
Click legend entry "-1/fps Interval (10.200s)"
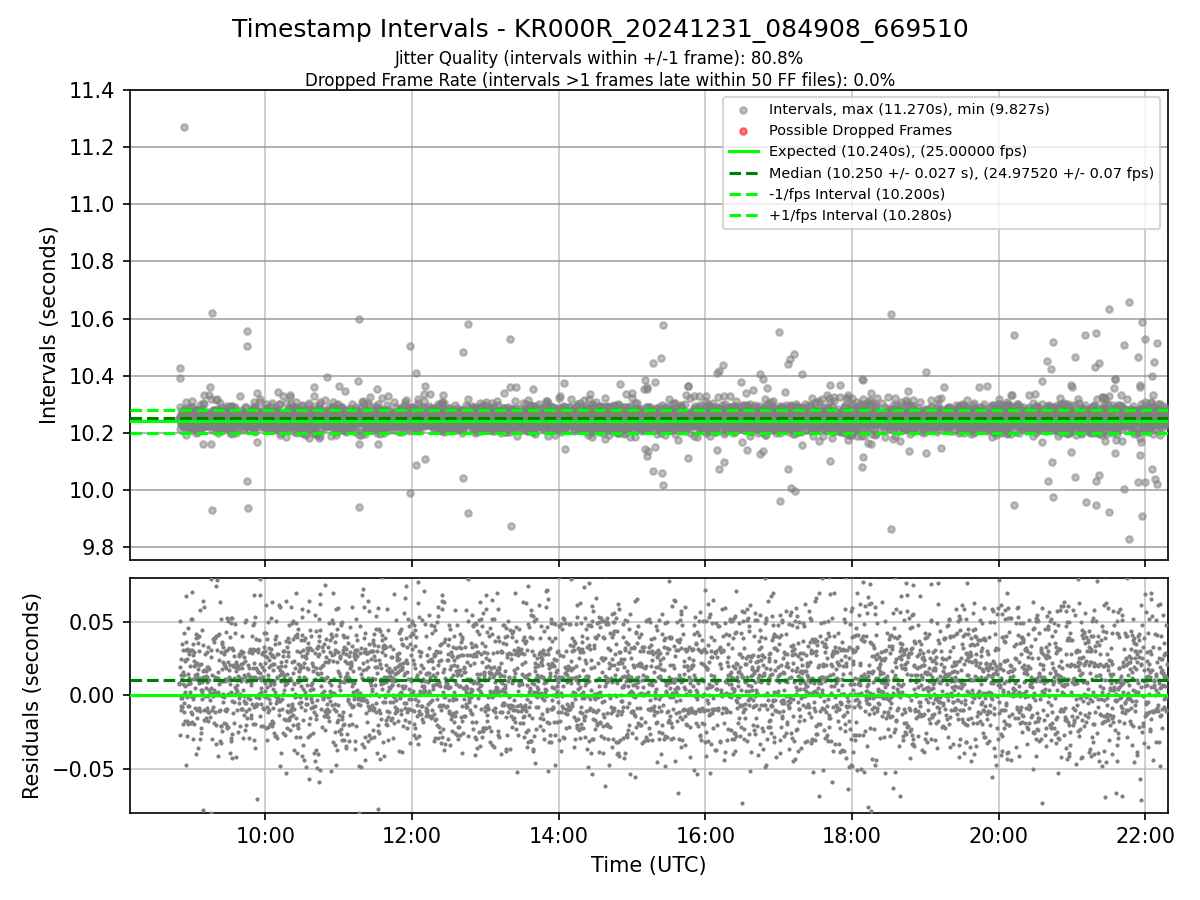pos(857,194)
